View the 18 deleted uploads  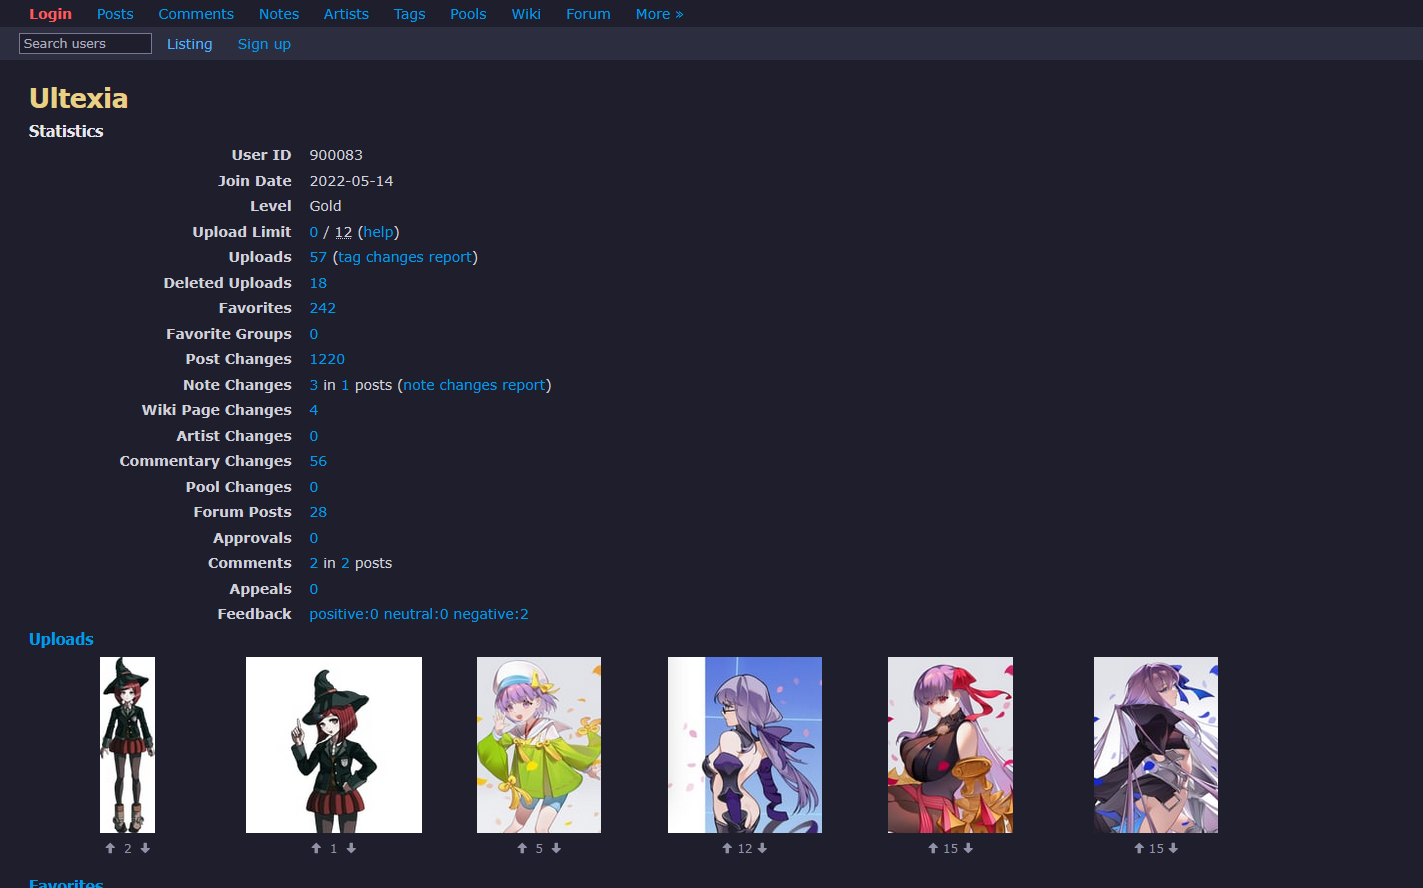[318, 283]
